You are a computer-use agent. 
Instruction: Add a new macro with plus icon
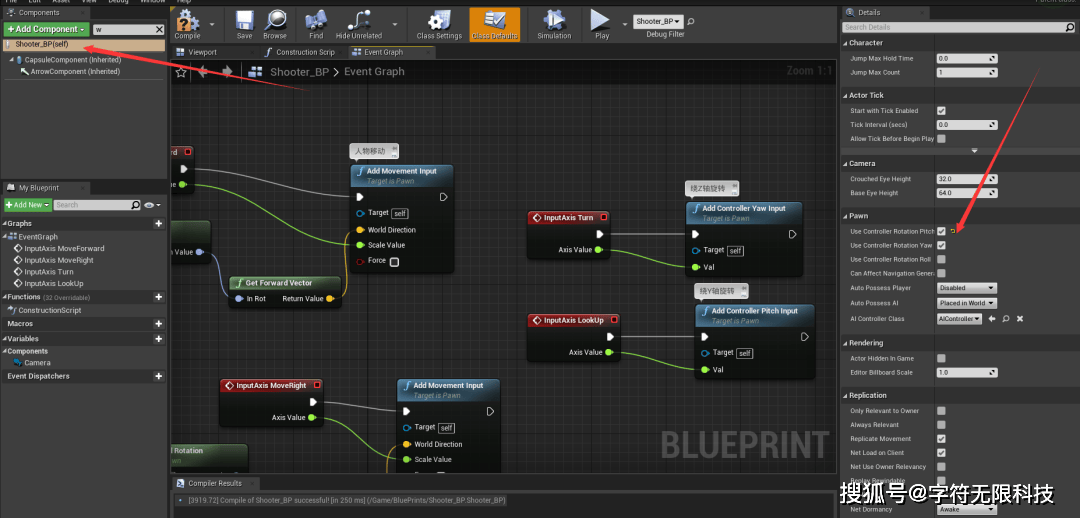point(158,324)
